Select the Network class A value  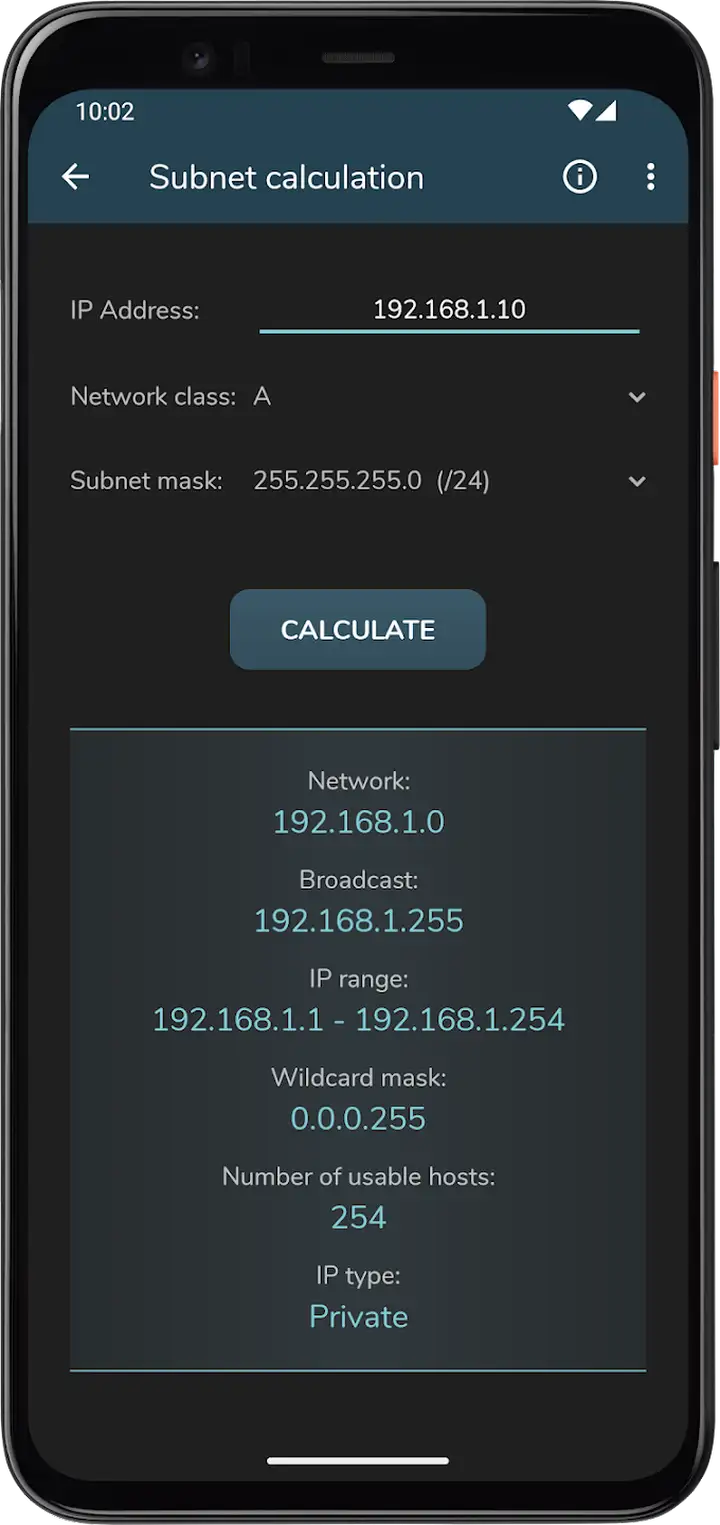(262, 397)
